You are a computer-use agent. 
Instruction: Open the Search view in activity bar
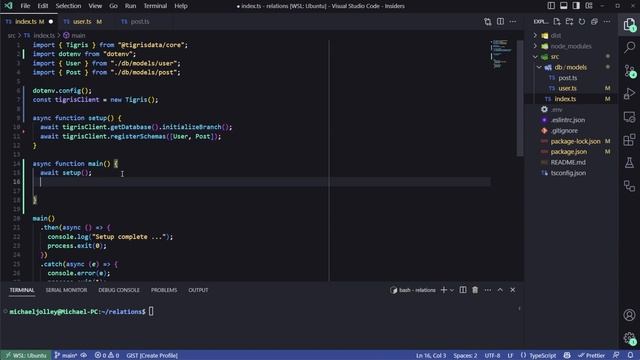coord(629,47)
